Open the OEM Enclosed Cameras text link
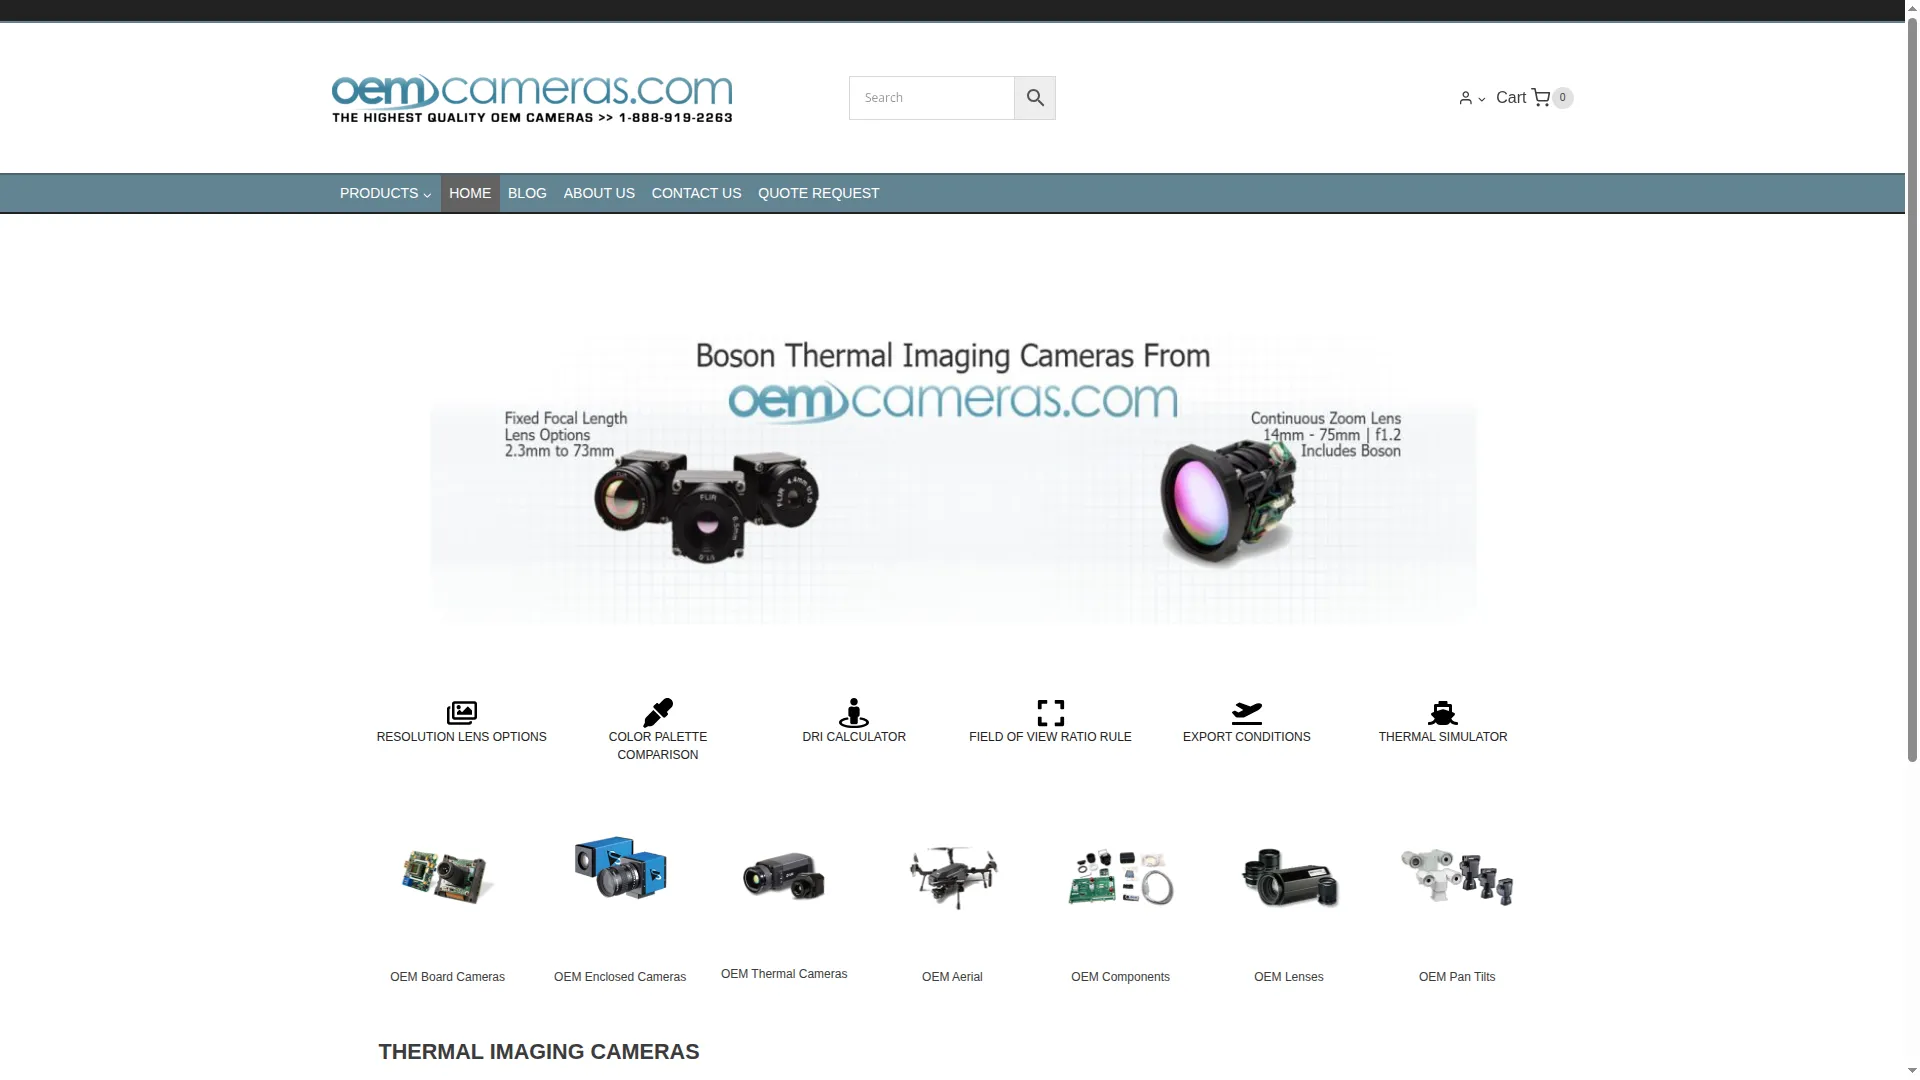The width and height of the screenshot is (1920, 1080). click(620, 977)
